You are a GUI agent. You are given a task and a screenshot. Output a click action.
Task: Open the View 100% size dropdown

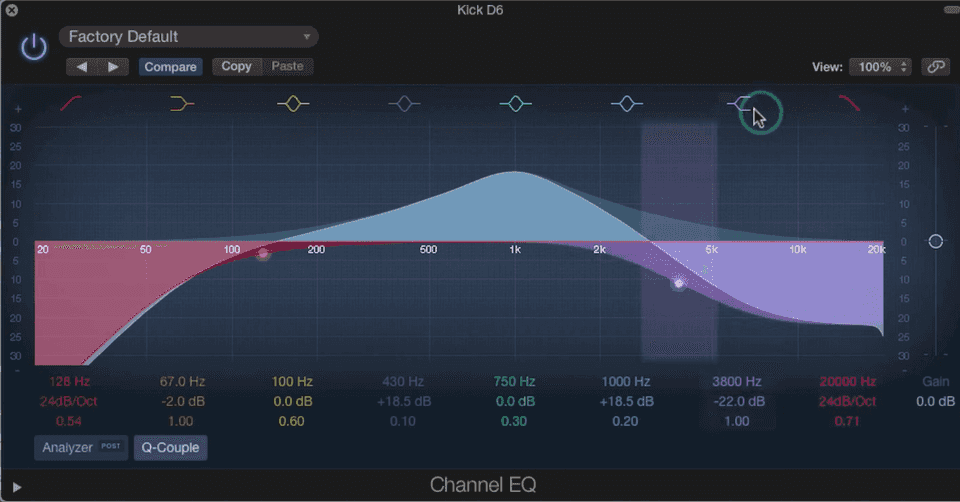[880, 67]
